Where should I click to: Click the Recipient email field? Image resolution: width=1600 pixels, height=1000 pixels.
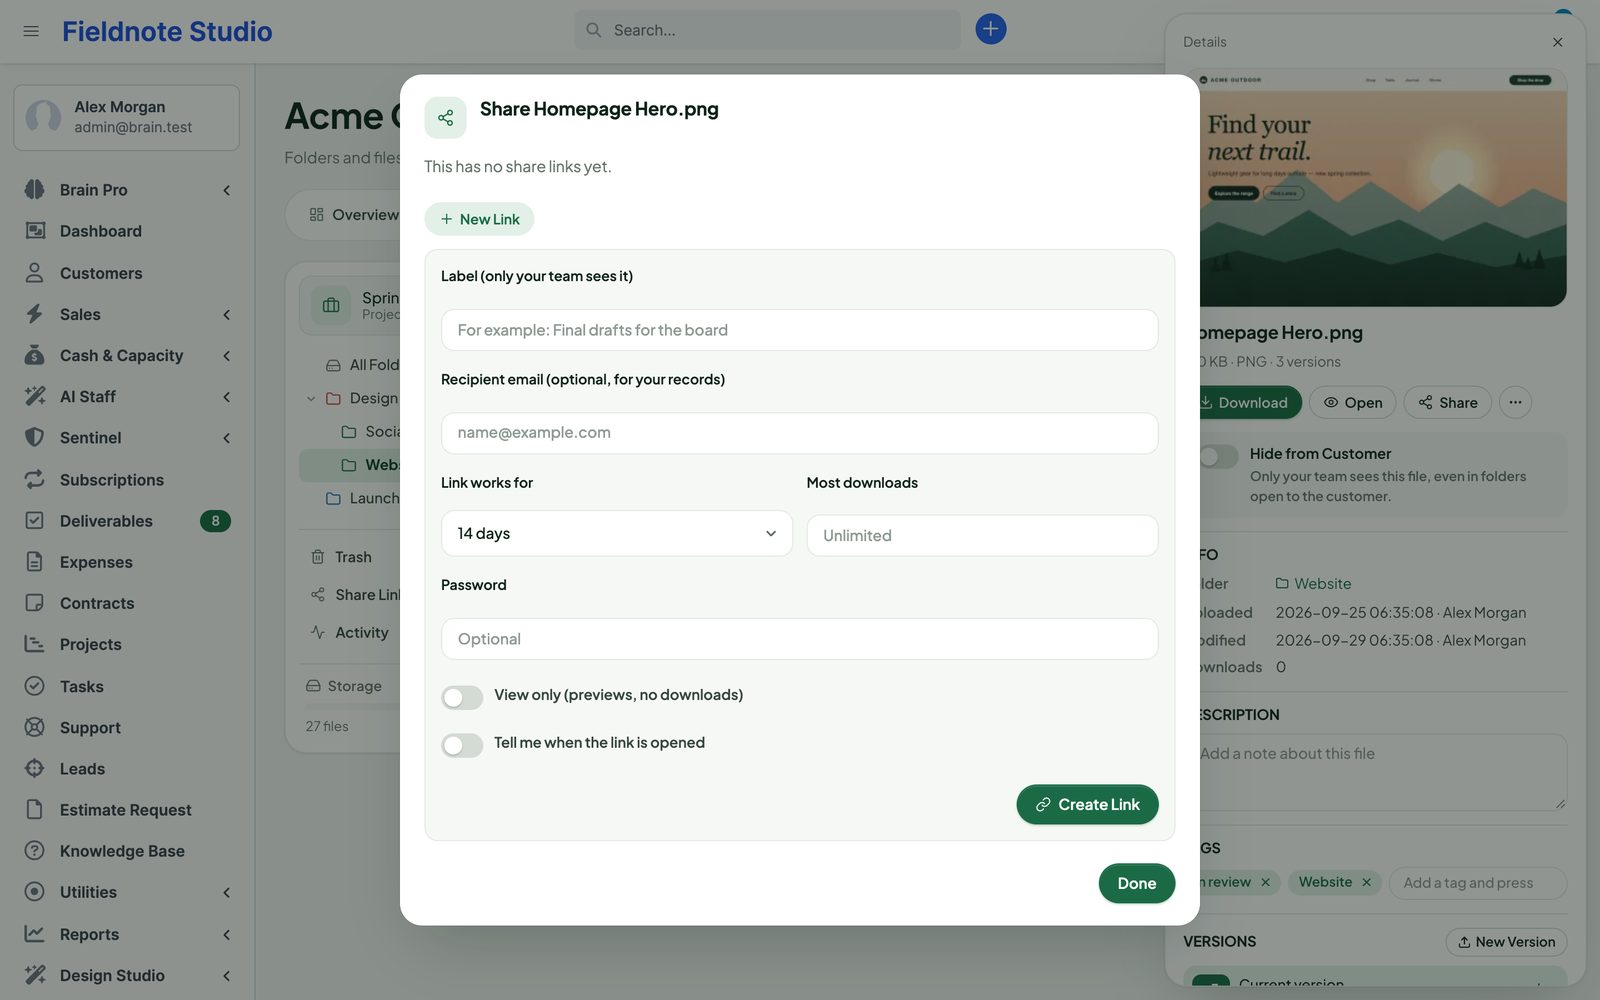(799, 433)
